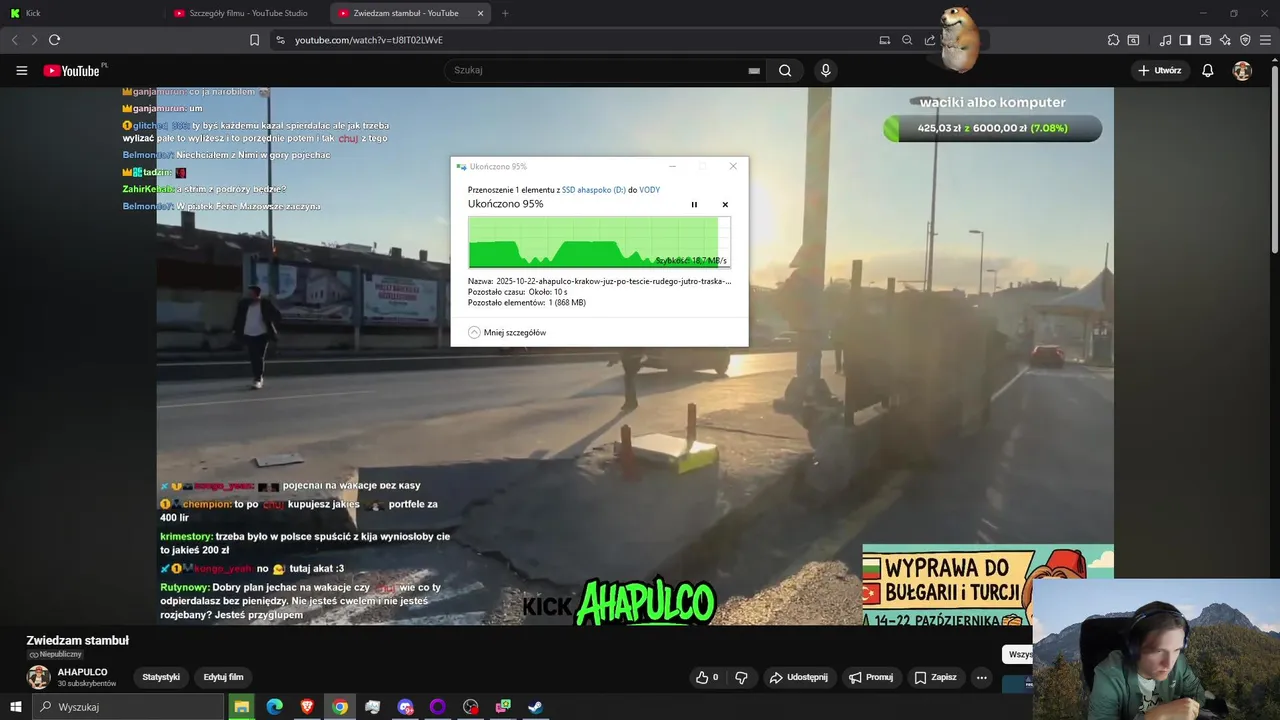Pause the file transfer
Screen dimensions: 1280x720
click(694, 204)
